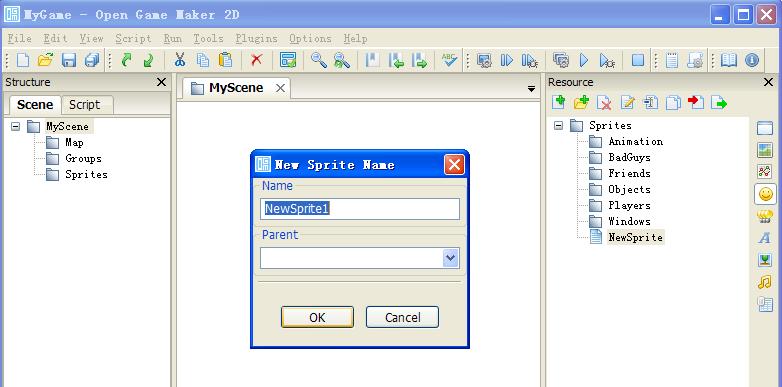Open the Options menu

(310, 38)
